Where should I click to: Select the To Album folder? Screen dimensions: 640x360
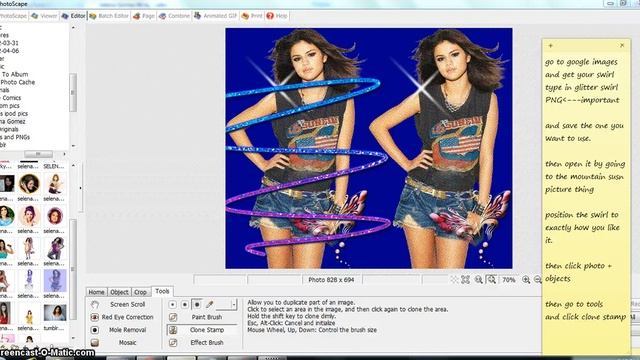click(x=15, y=74)
